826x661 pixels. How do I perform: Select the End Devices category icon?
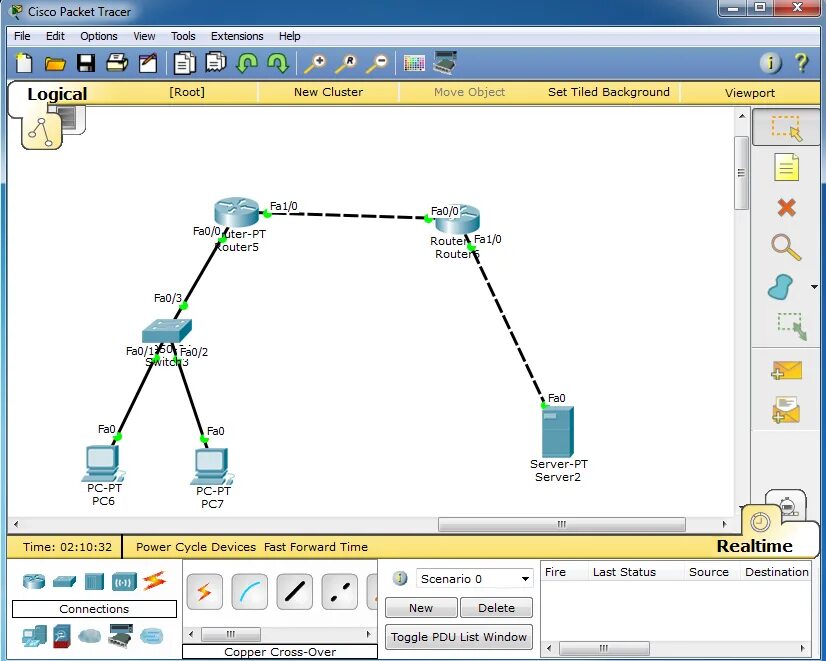point(34,636)
